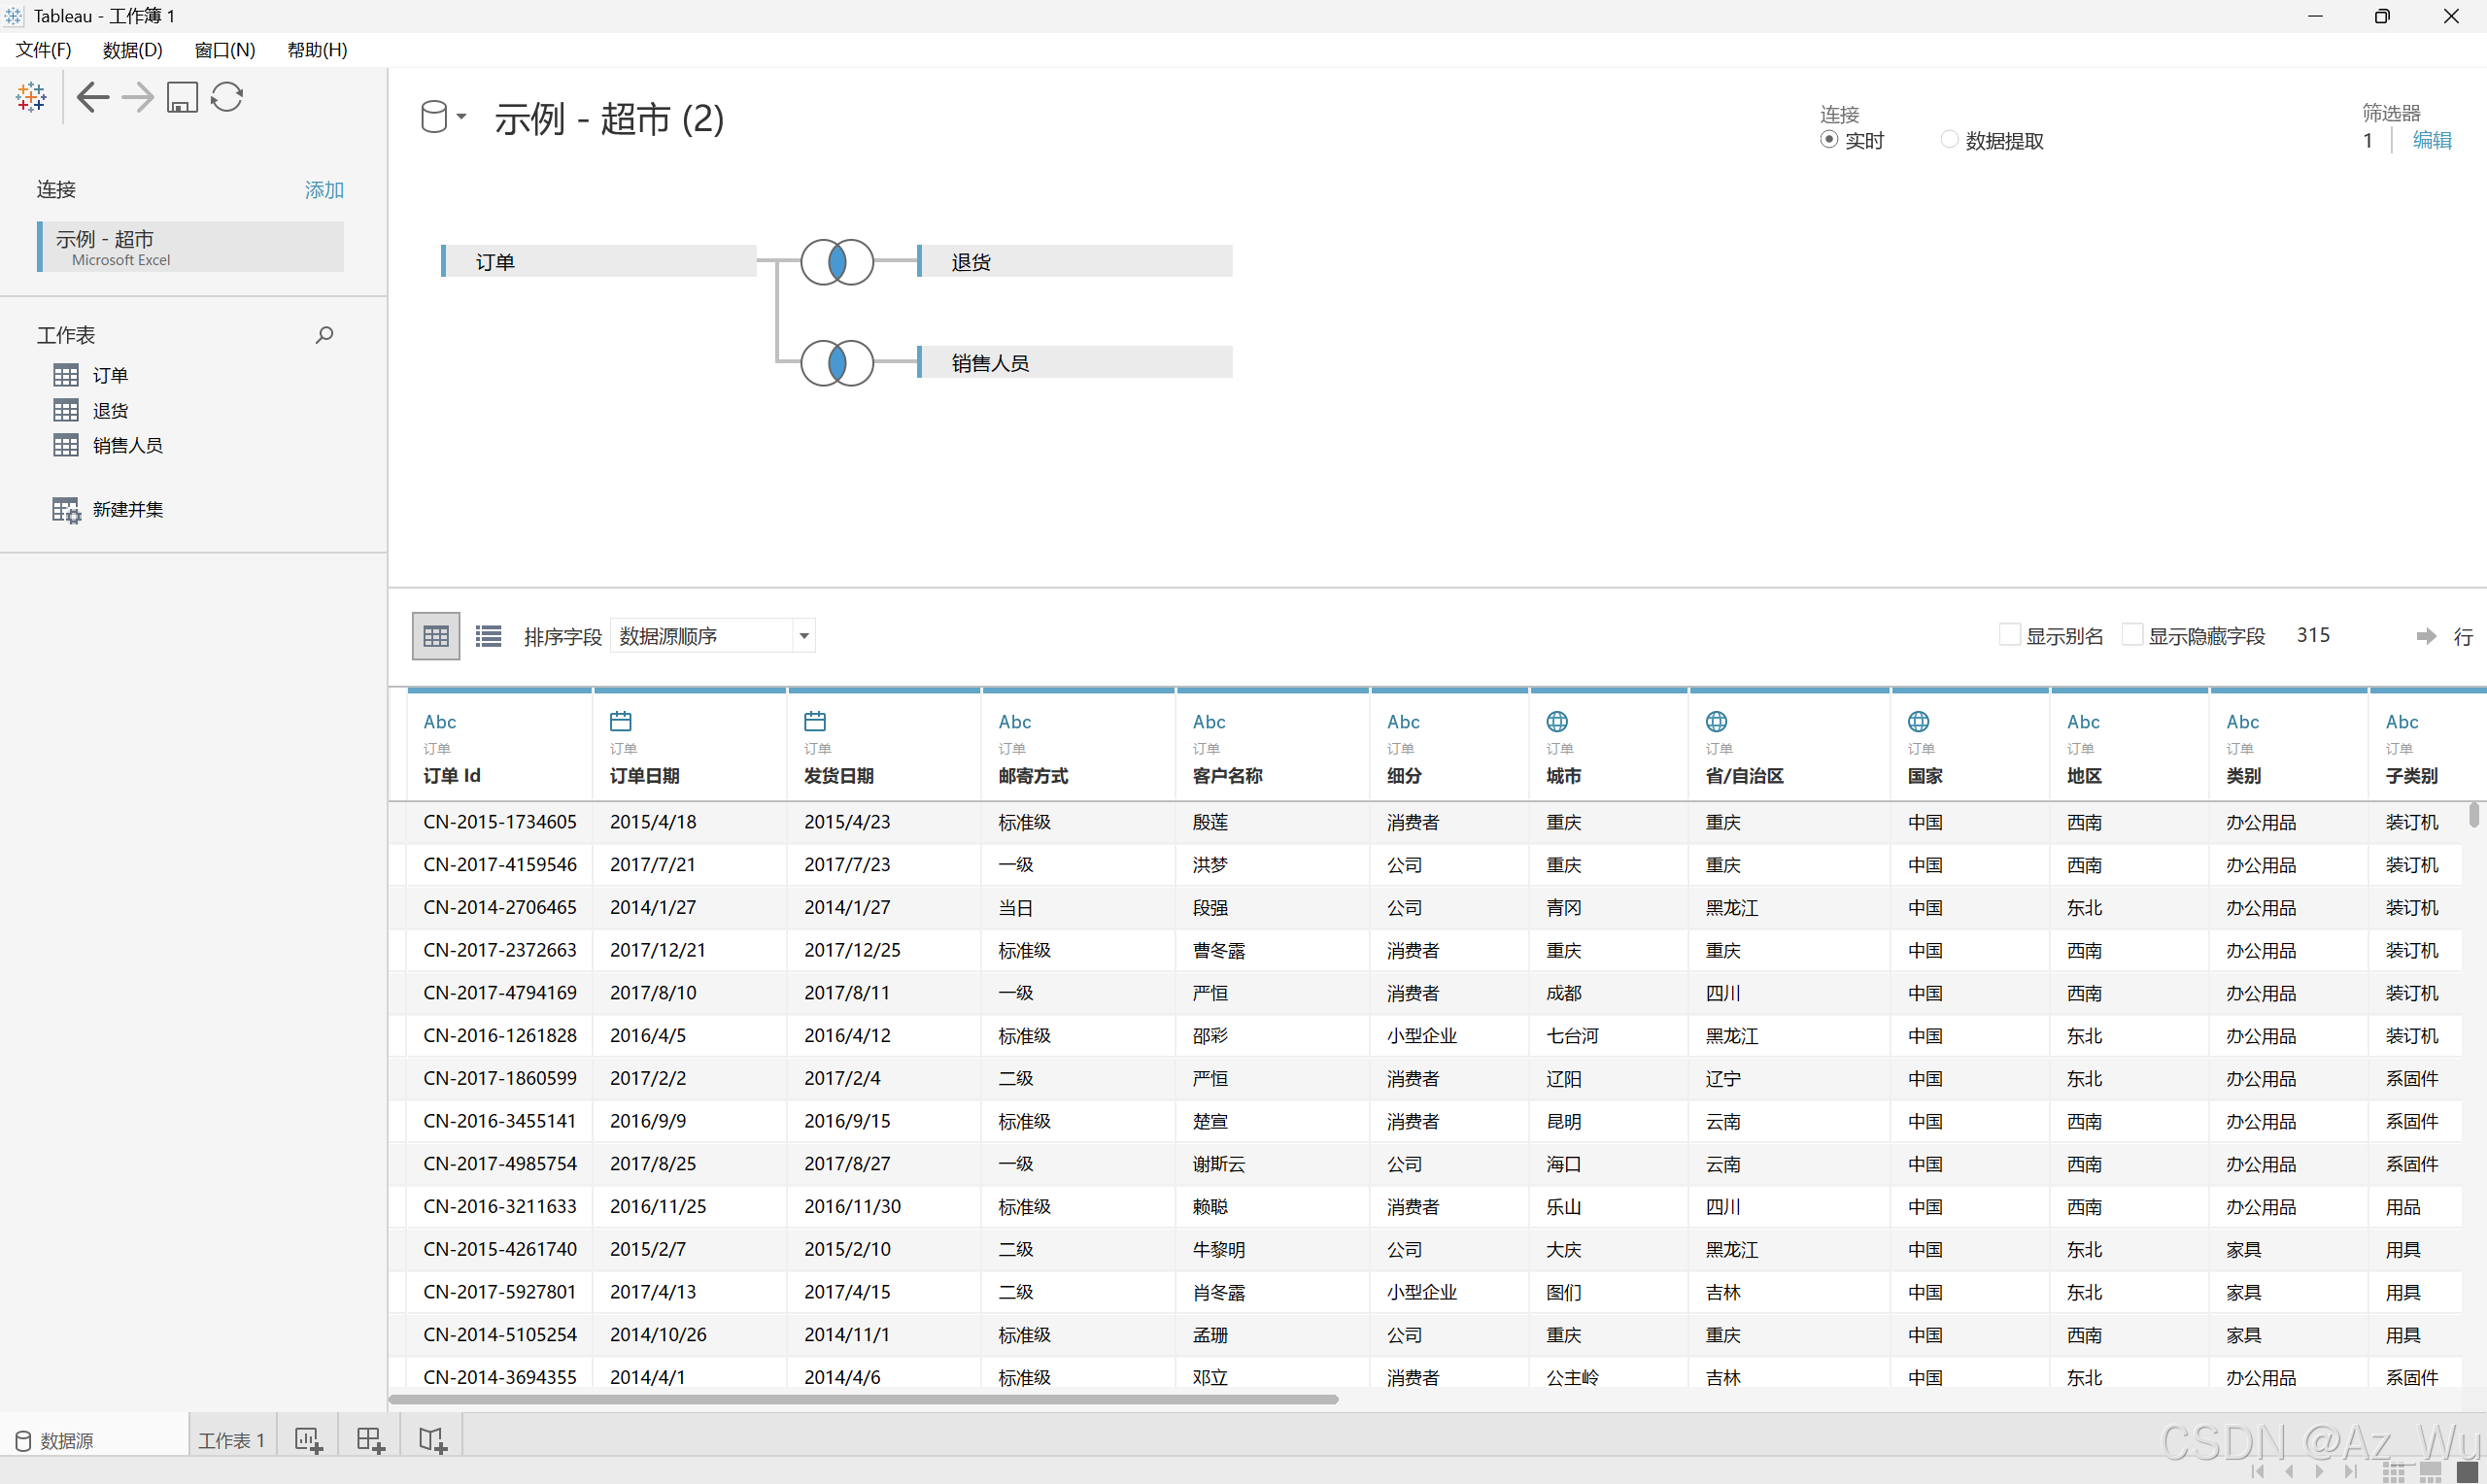The width and height of the screenshot is (2487, 1484).
Task: Select the 数据提取 radio button
Action: 1949,140
